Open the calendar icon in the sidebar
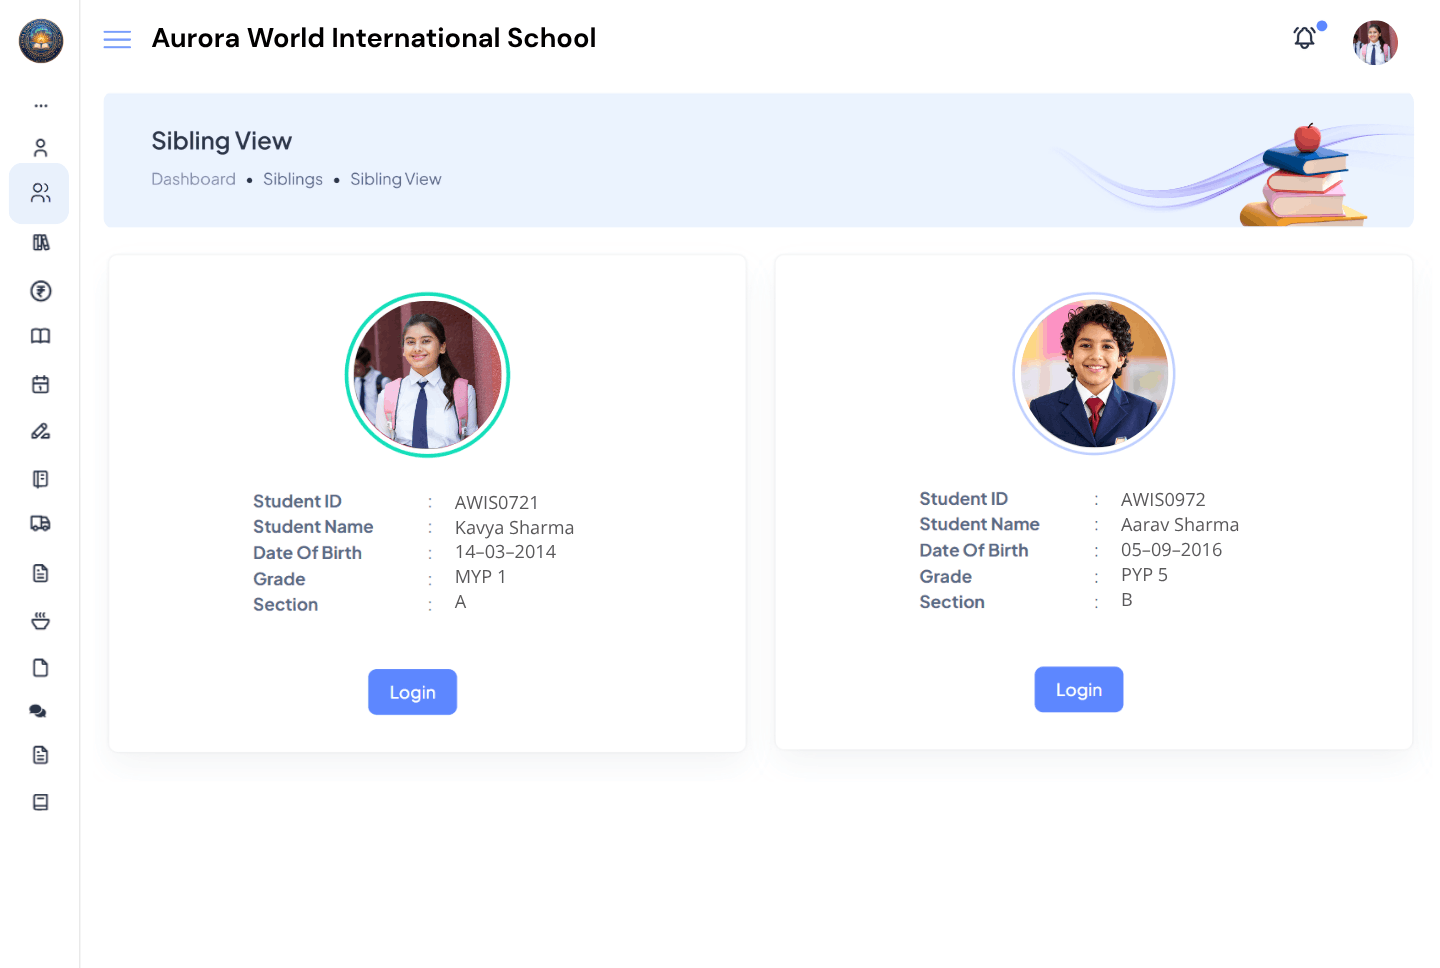 coord(39,383)
